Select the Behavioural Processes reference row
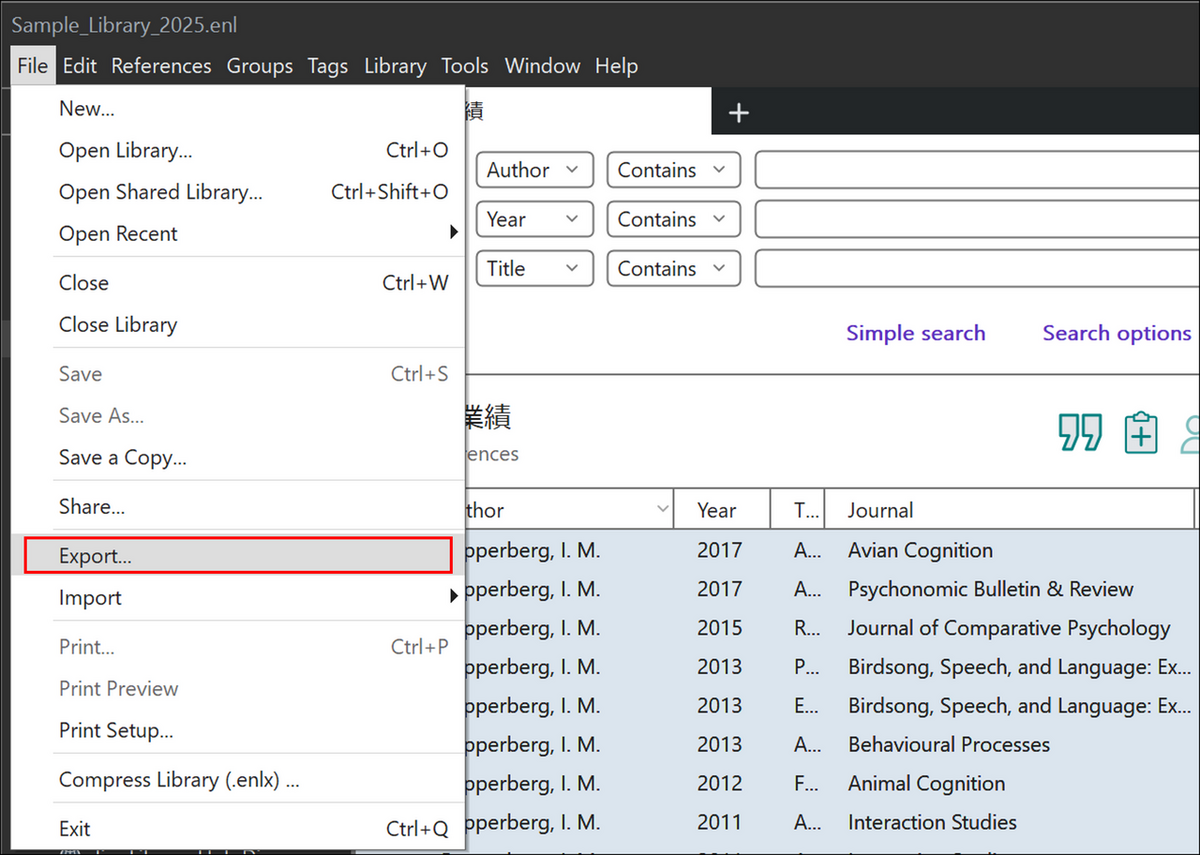 pos(832,744)
